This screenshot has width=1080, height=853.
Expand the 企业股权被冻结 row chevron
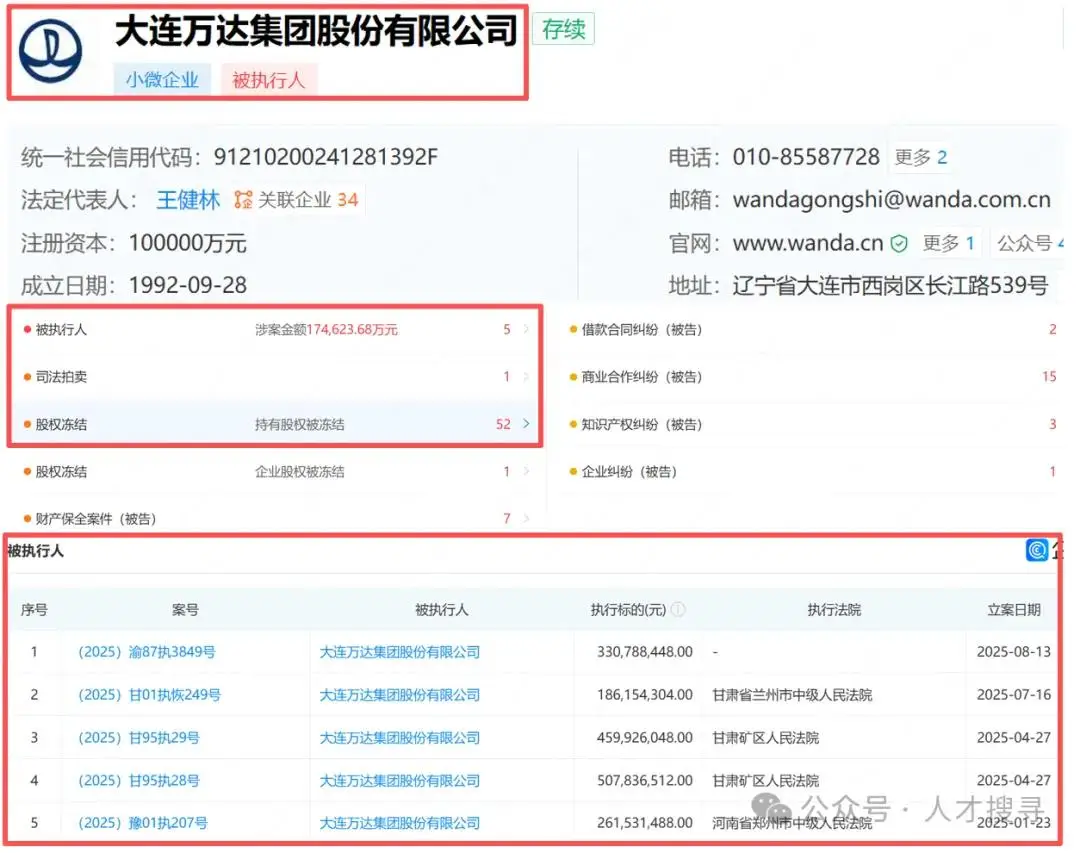(527, 471)
